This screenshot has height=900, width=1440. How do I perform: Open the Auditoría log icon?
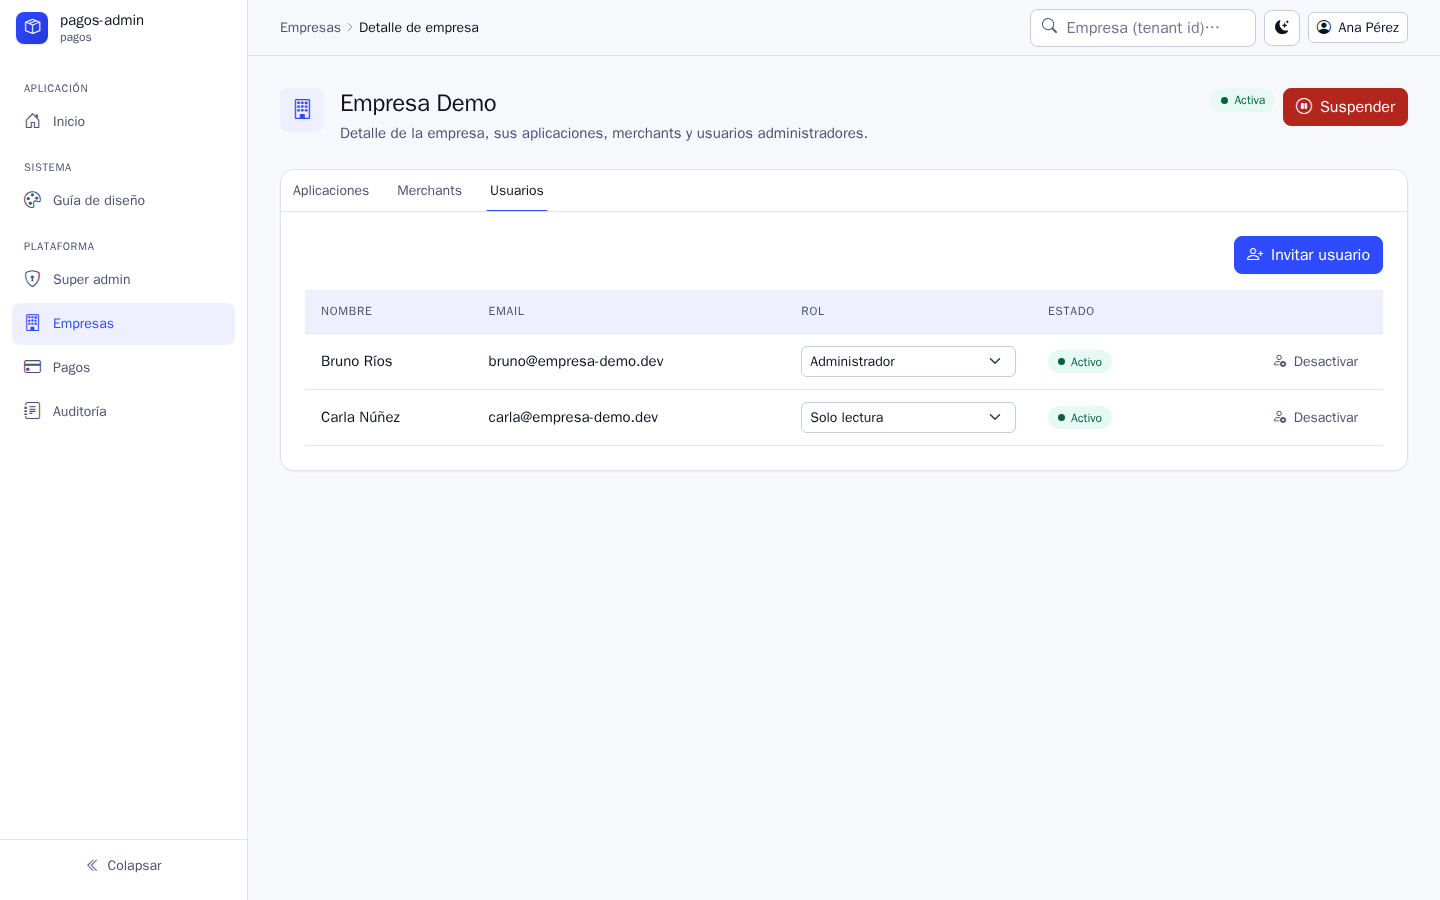coord(33,411)
